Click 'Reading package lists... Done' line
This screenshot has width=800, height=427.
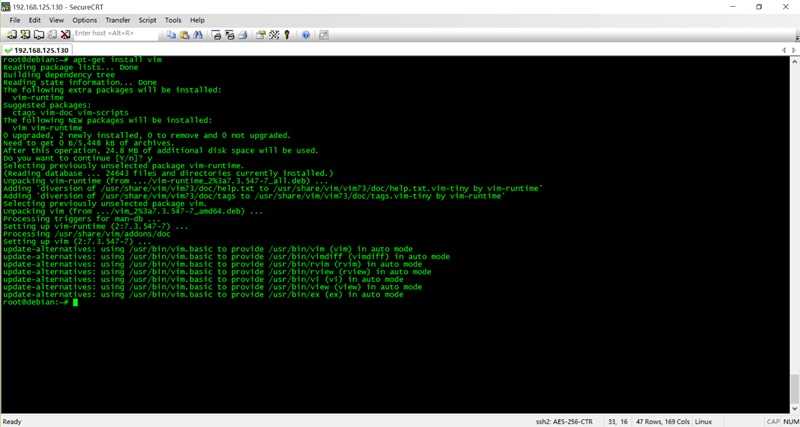pyautogui.click(x=70, y=67)
